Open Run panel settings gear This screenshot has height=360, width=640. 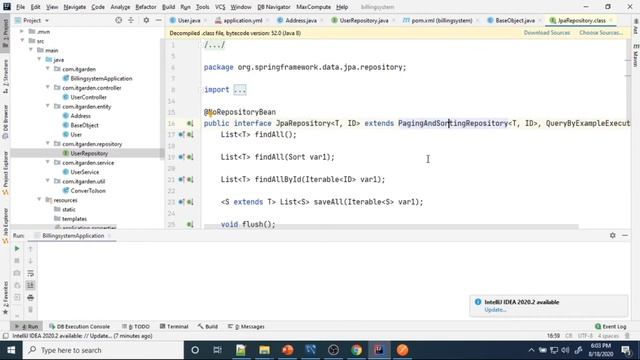[x=613, y=236]
